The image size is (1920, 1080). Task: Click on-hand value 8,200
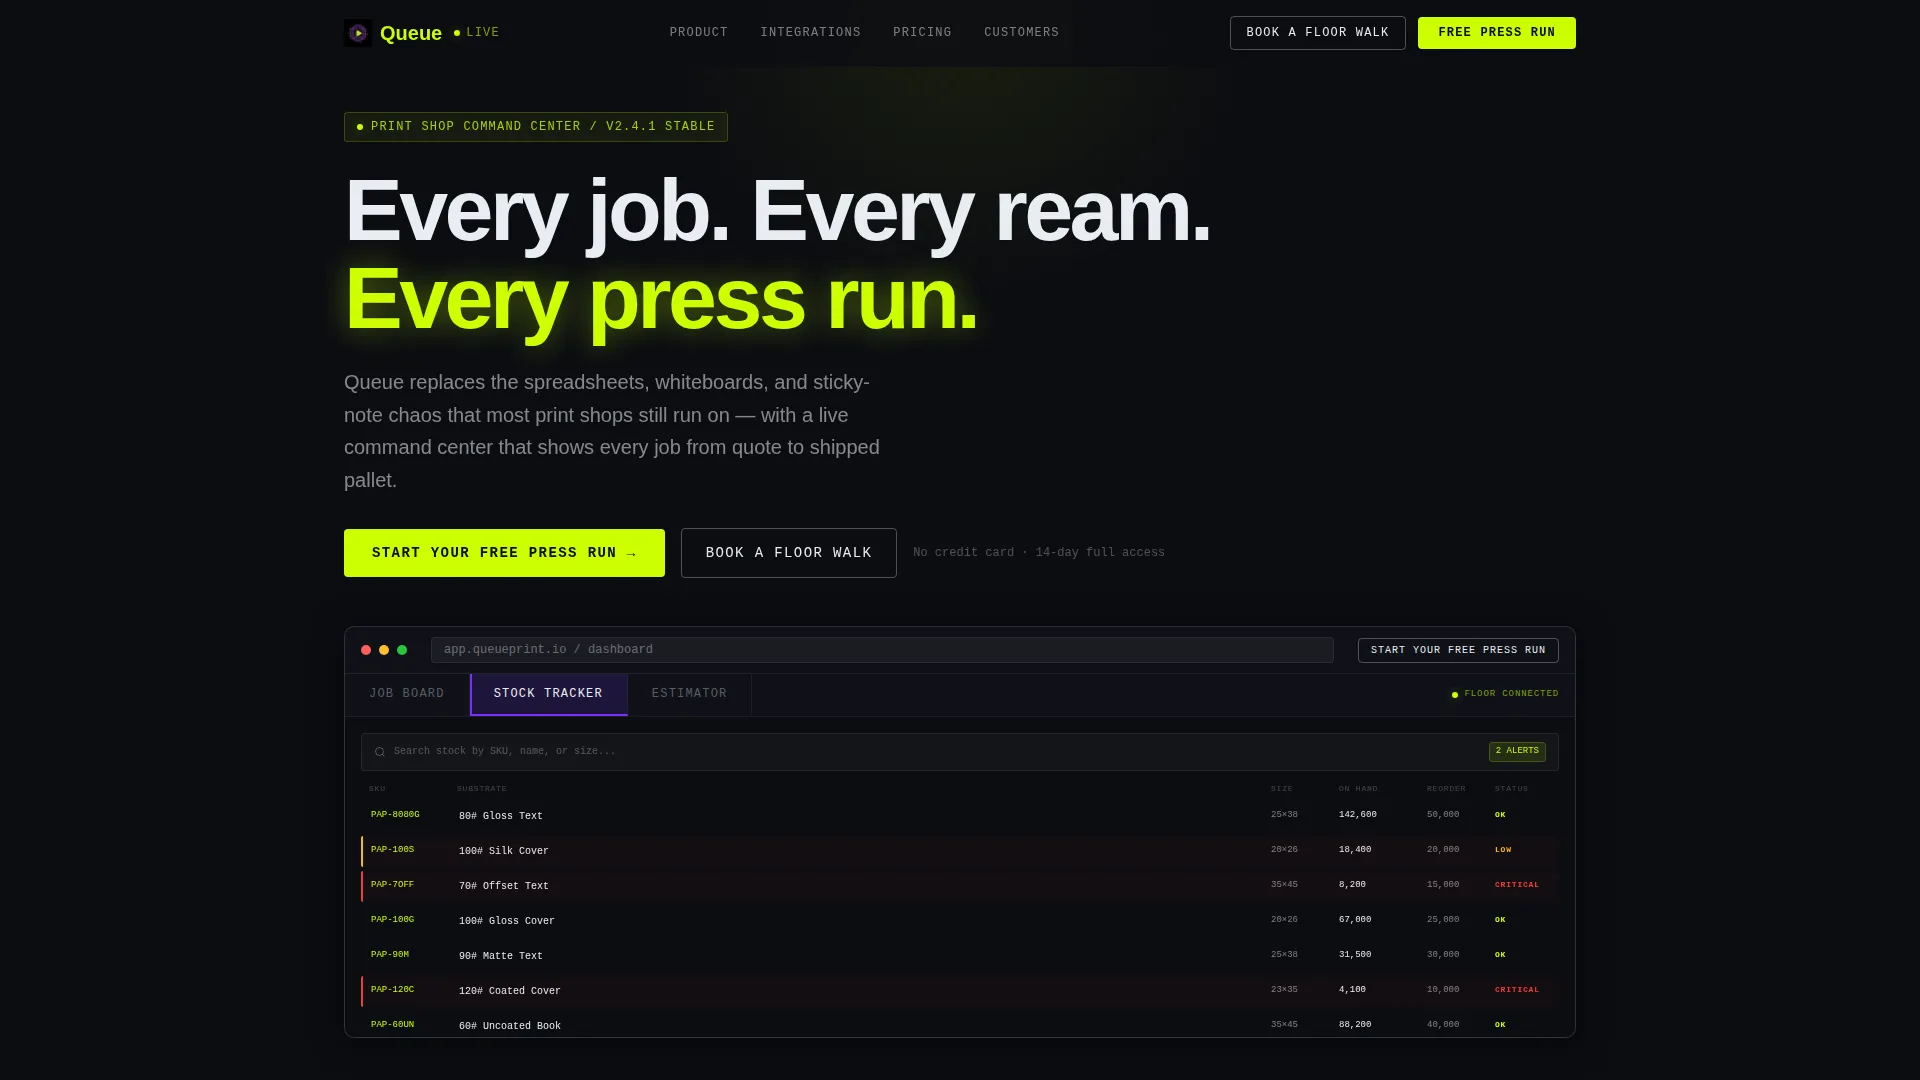click(x=1352, y=885)
